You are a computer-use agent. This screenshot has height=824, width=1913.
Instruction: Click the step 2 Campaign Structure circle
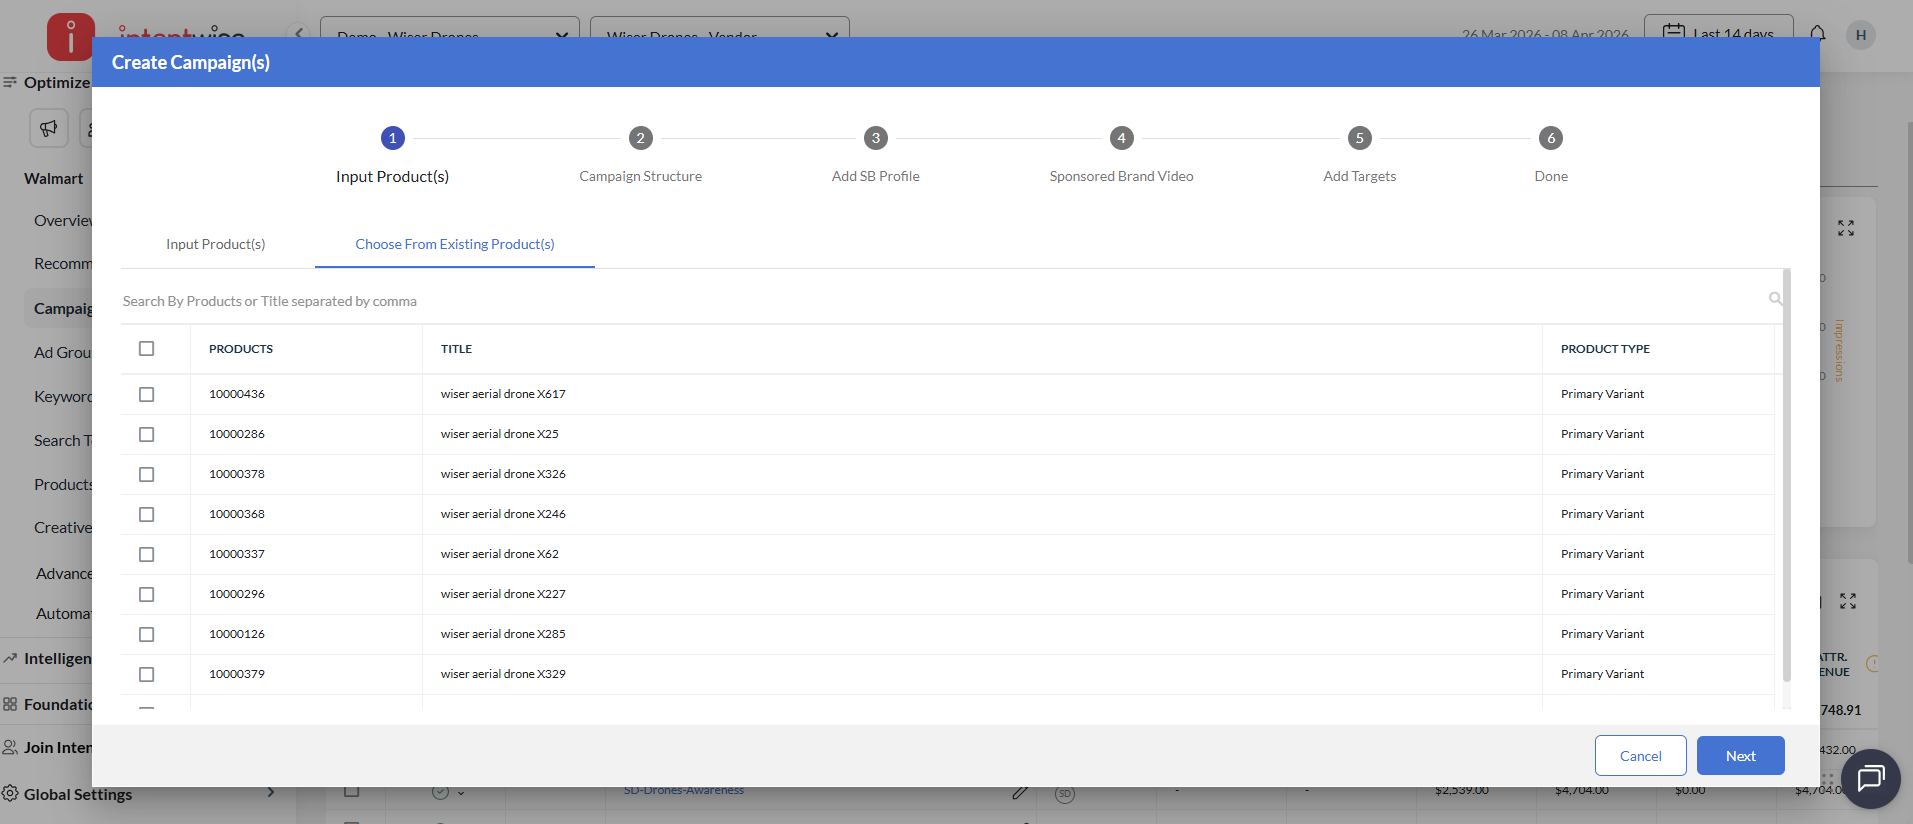tap(640, 138)
